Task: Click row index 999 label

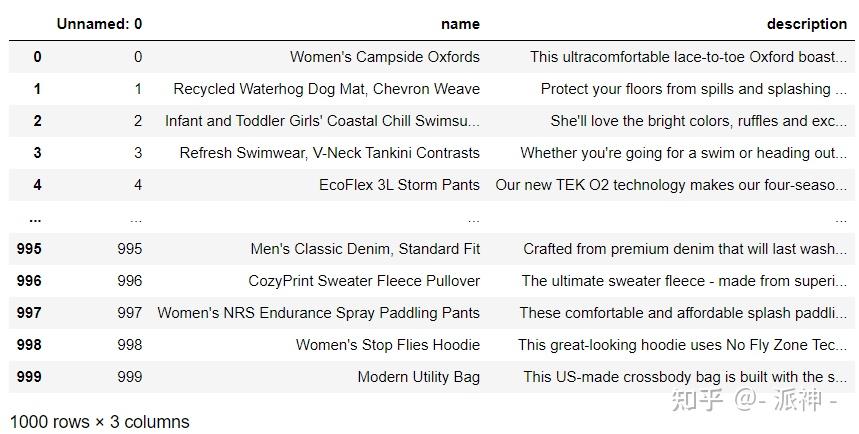Action: tap(29, 377)
